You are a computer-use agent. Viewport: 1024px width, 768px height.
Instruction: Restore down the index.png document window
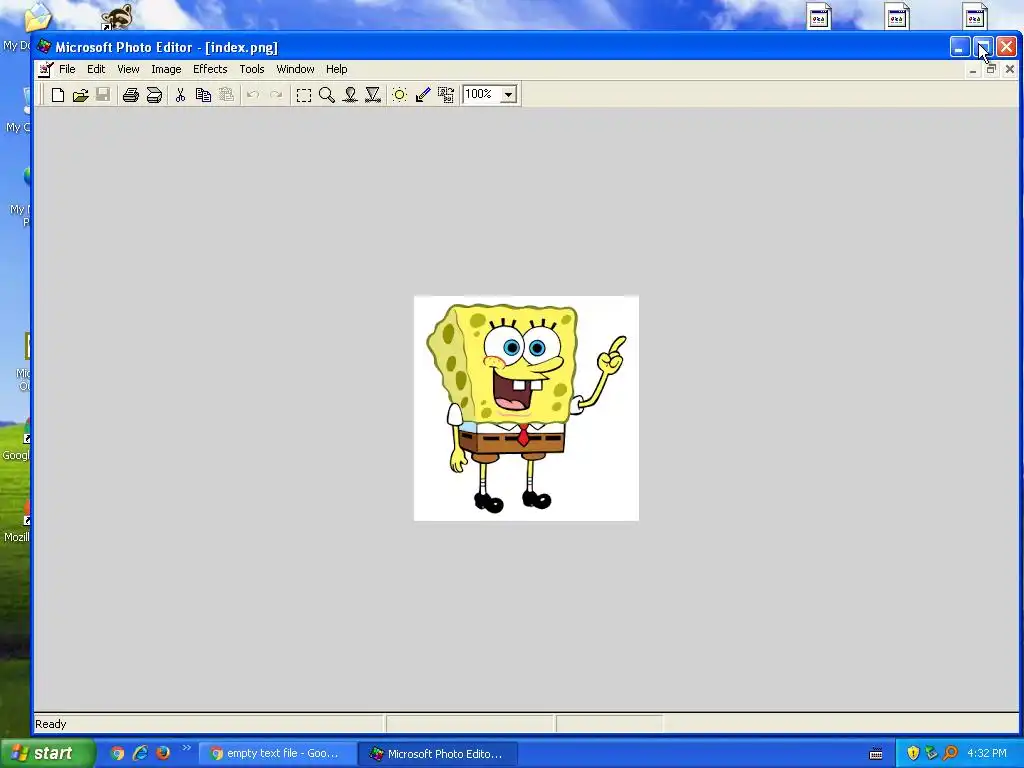point(991,69)
